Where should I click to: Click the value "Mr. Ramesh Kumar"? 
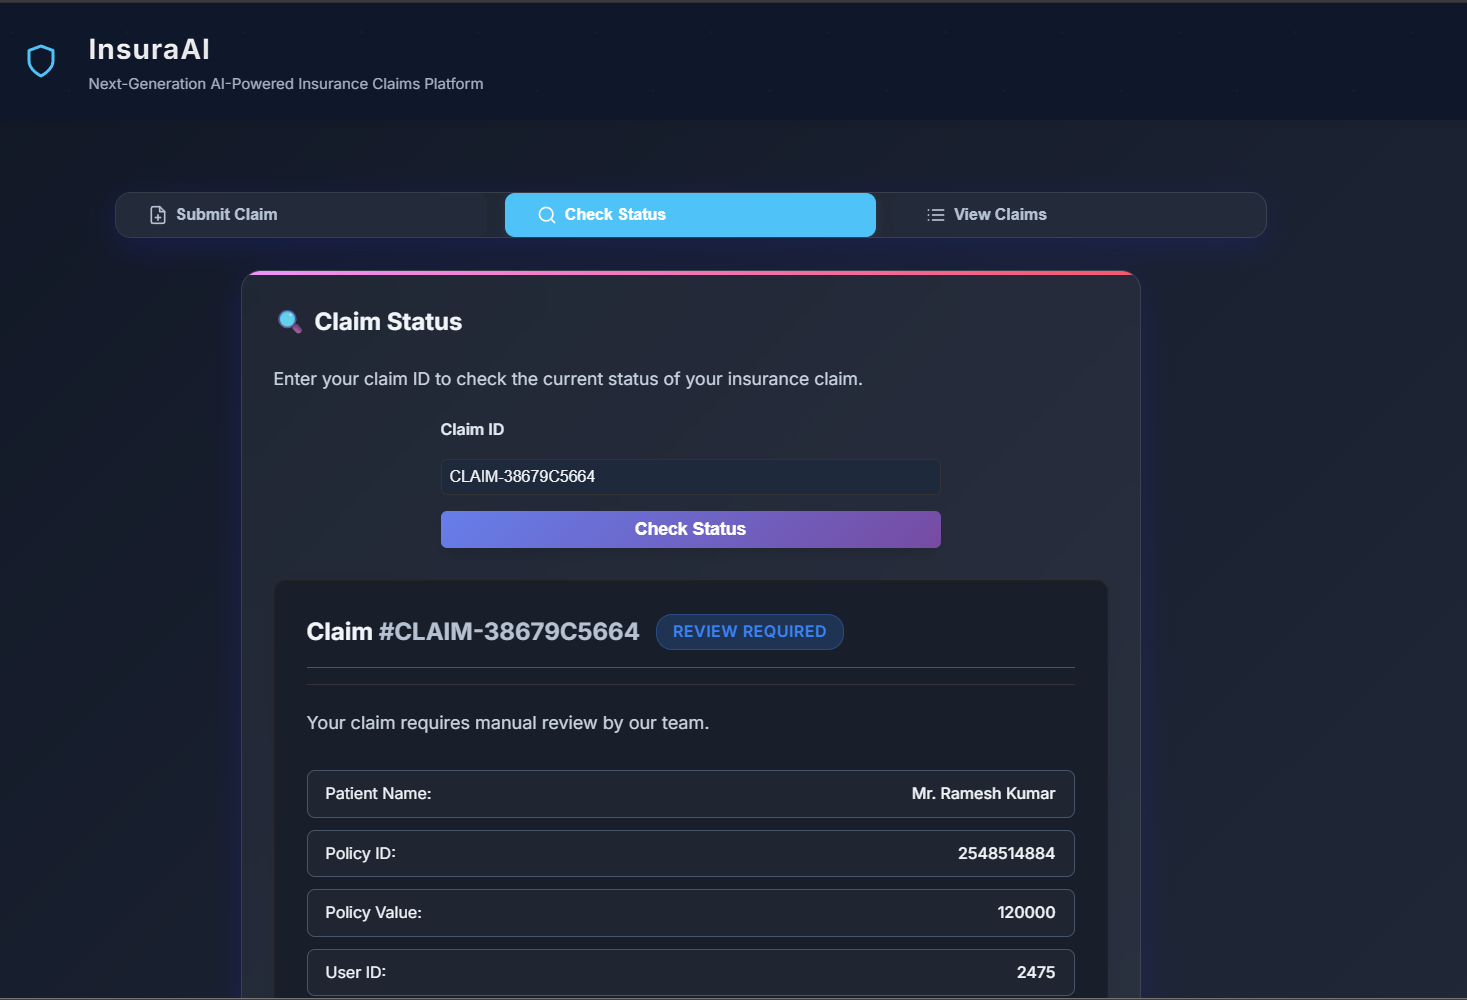pos(983,794)
